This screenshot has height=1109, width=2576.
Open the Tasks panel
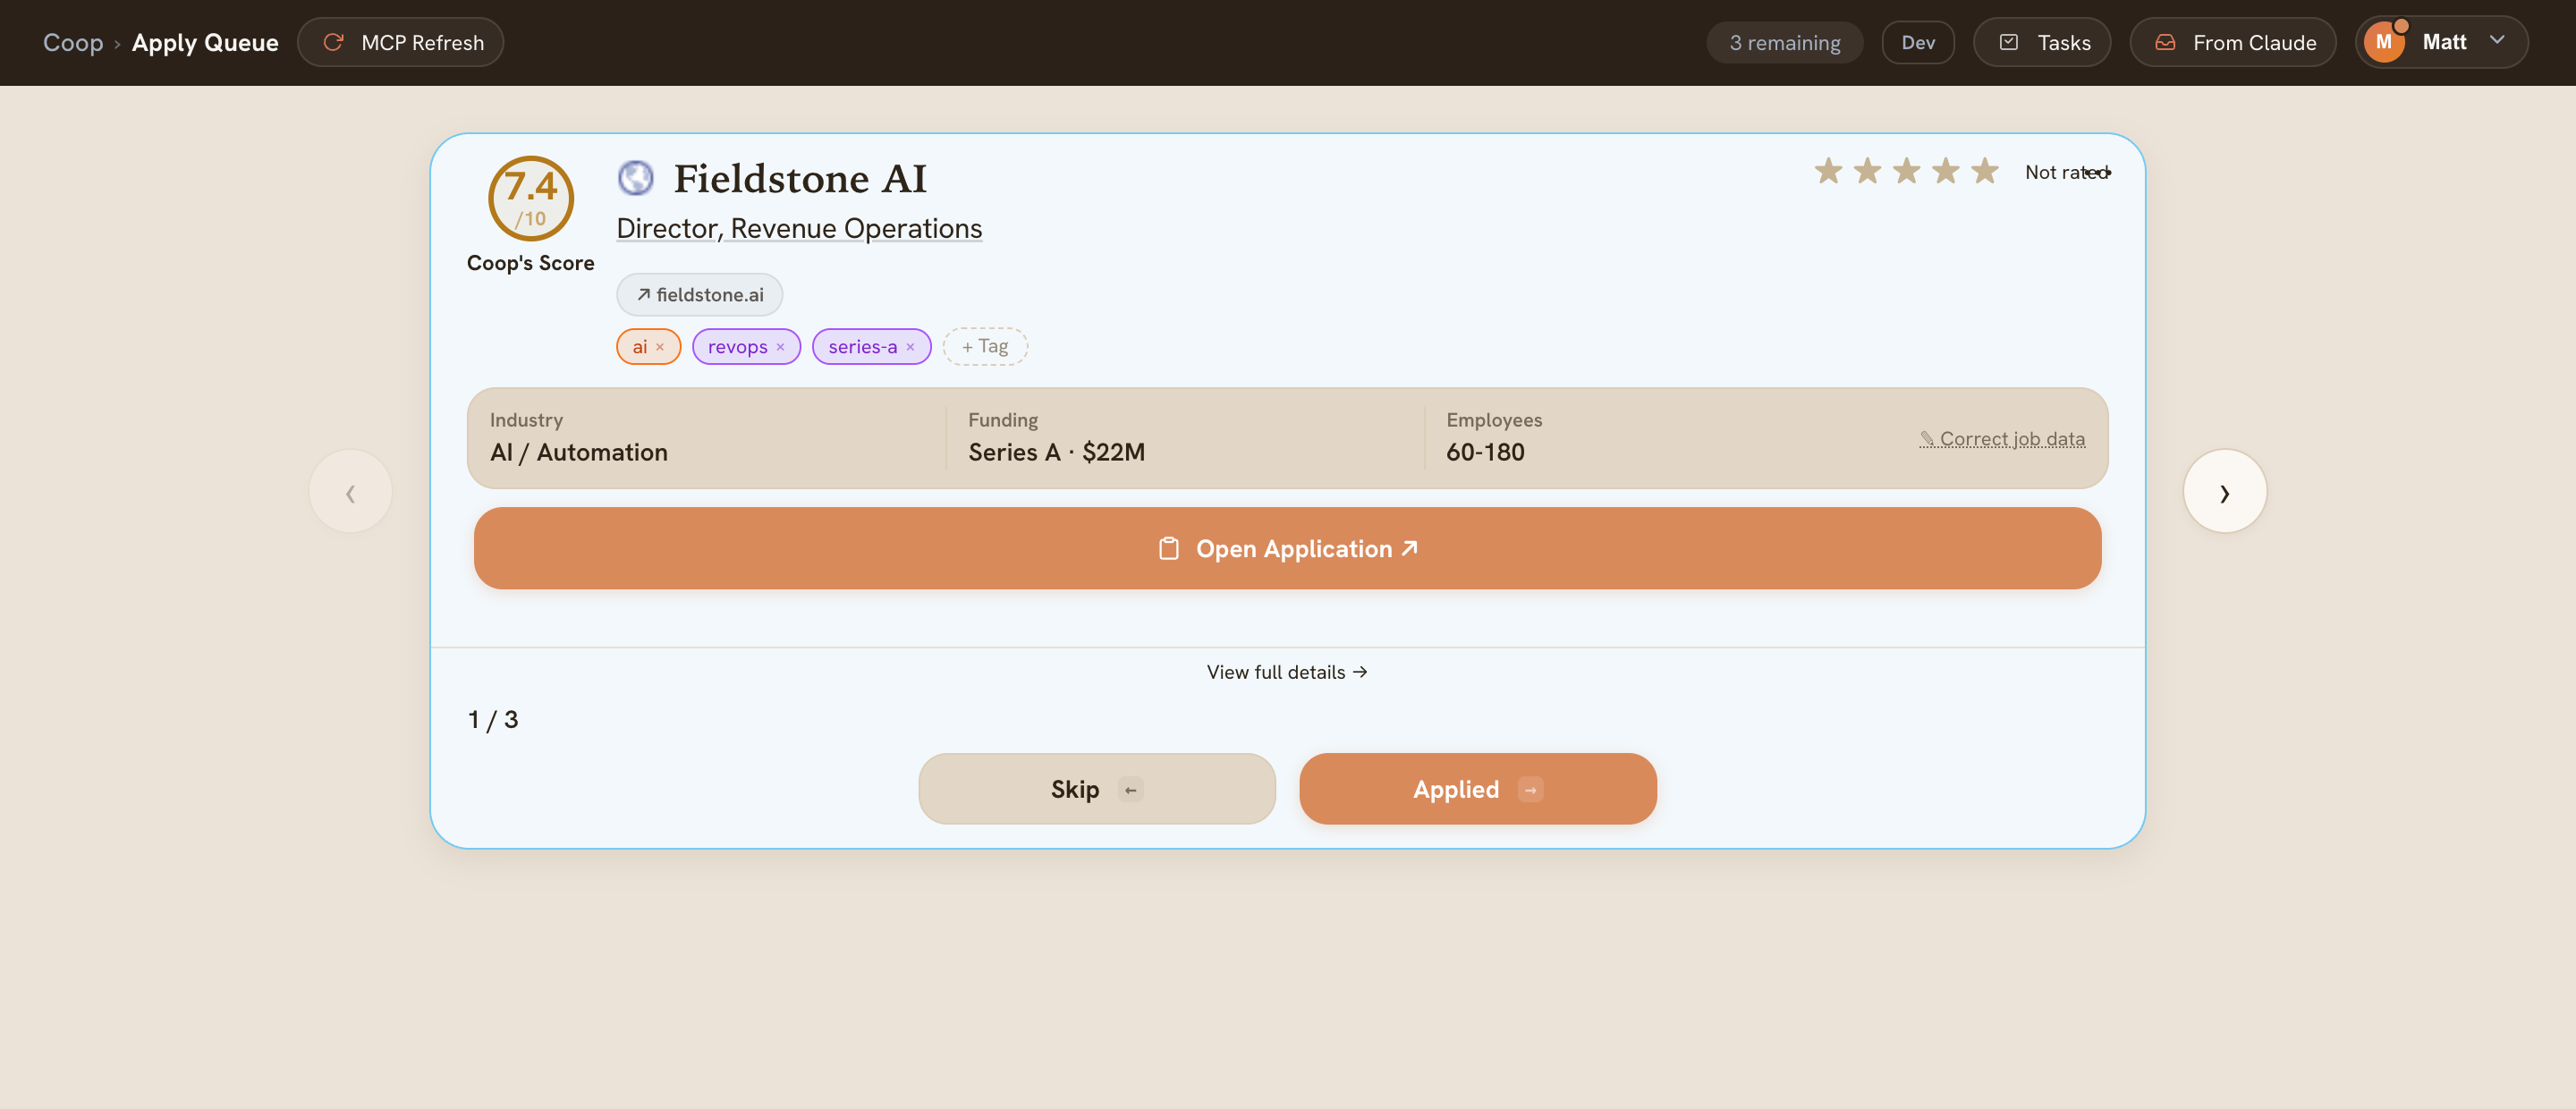point(2042,42)
